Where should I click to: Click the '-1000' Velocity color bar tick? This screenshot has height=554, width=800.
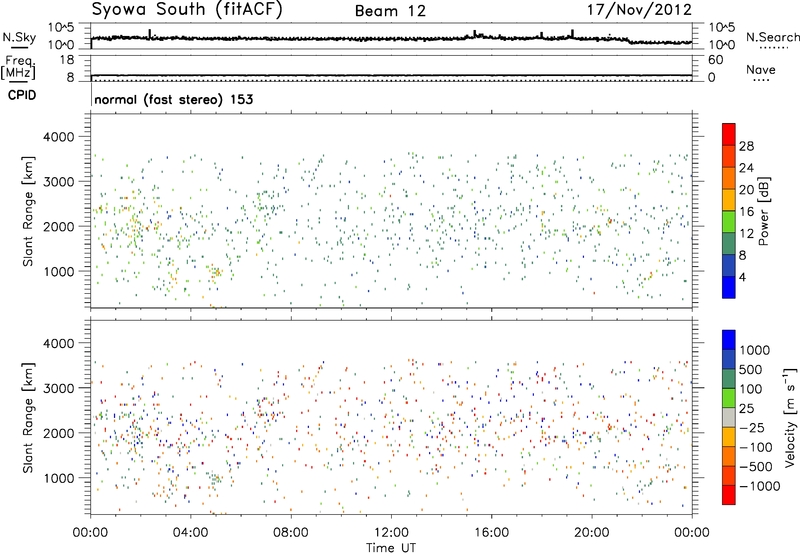(760, 486)
